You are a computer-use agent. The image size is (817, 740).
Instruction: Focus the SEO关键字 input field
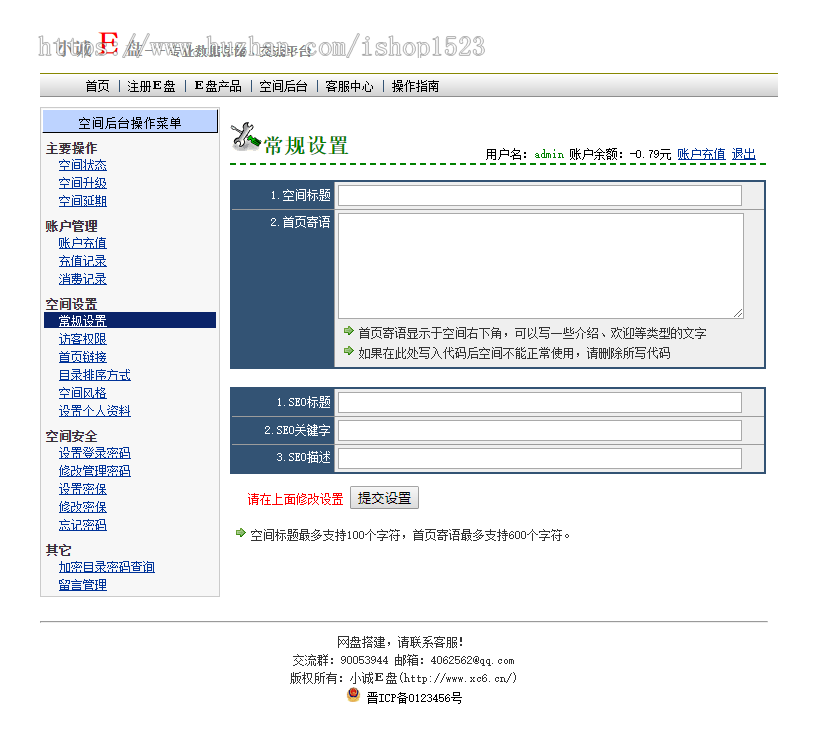[x=540, y=430]
